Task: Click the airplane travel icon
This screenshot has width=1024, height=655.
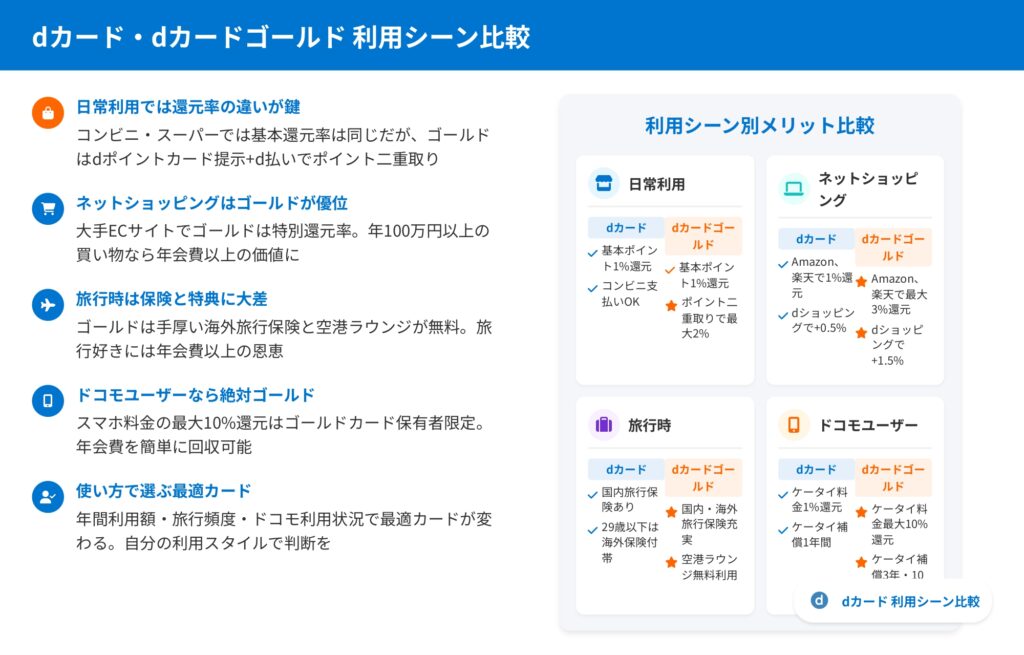Action: pyautogui.click(x=47, y=304)
